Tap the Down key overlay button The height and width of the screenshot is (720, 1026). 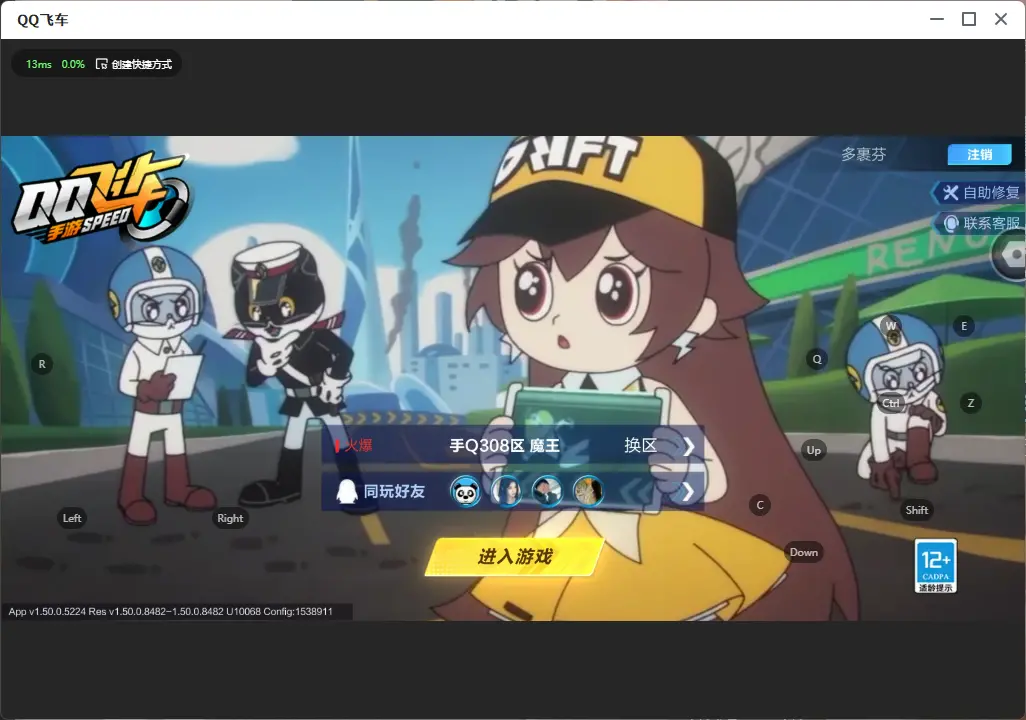tap(804, 552)
